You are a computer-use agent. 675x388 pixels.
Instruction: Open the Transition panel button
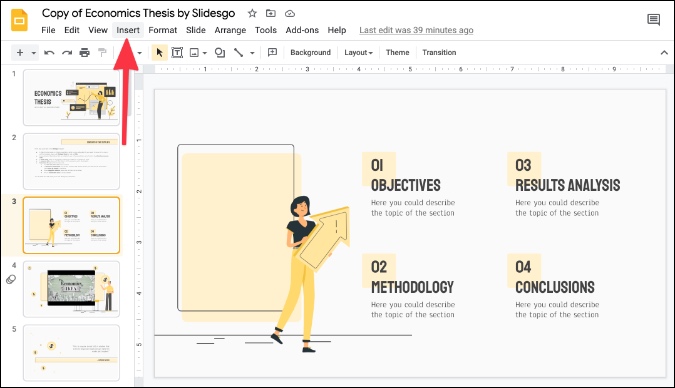pos(439,53)
